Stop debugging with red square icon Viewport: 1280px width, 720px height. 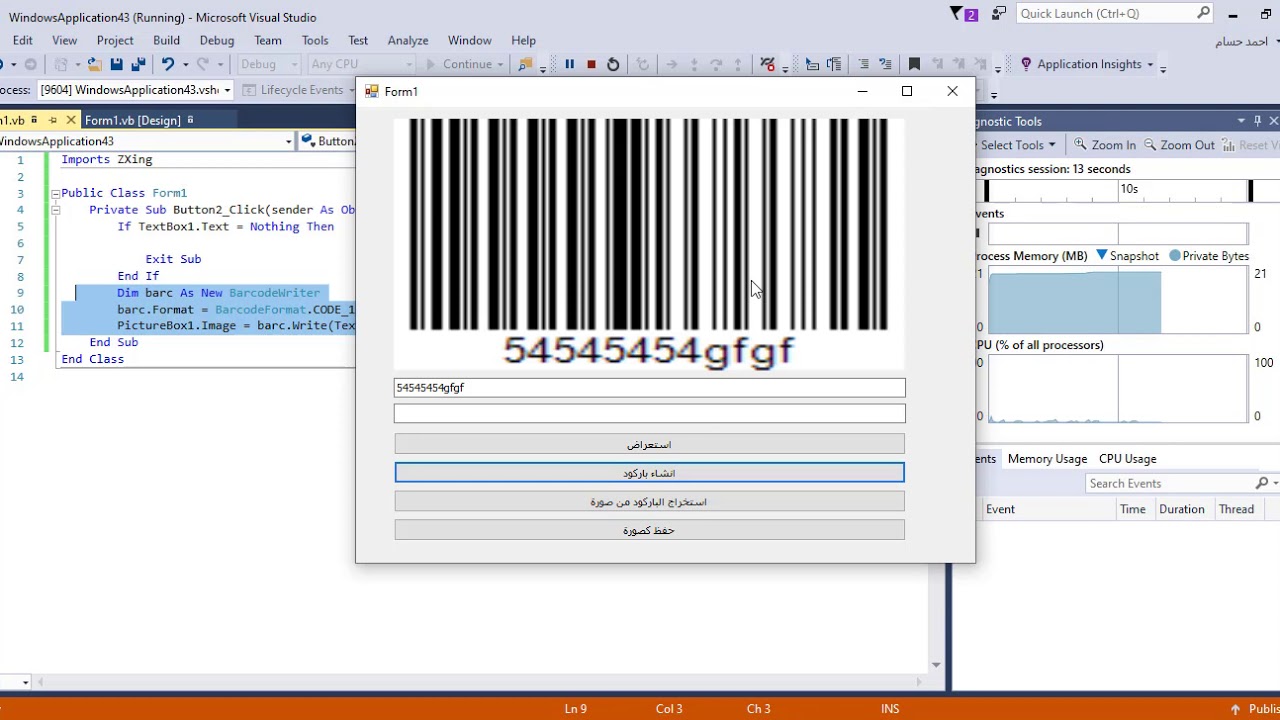pos(591,64)
